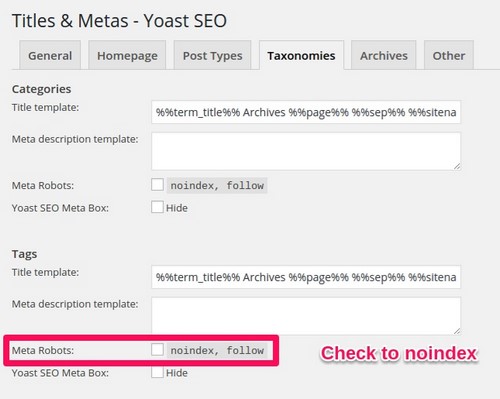Image resolution: width=500 pixels, height=399 pixels.
Task: Open the Other tab
Action: 449,55
